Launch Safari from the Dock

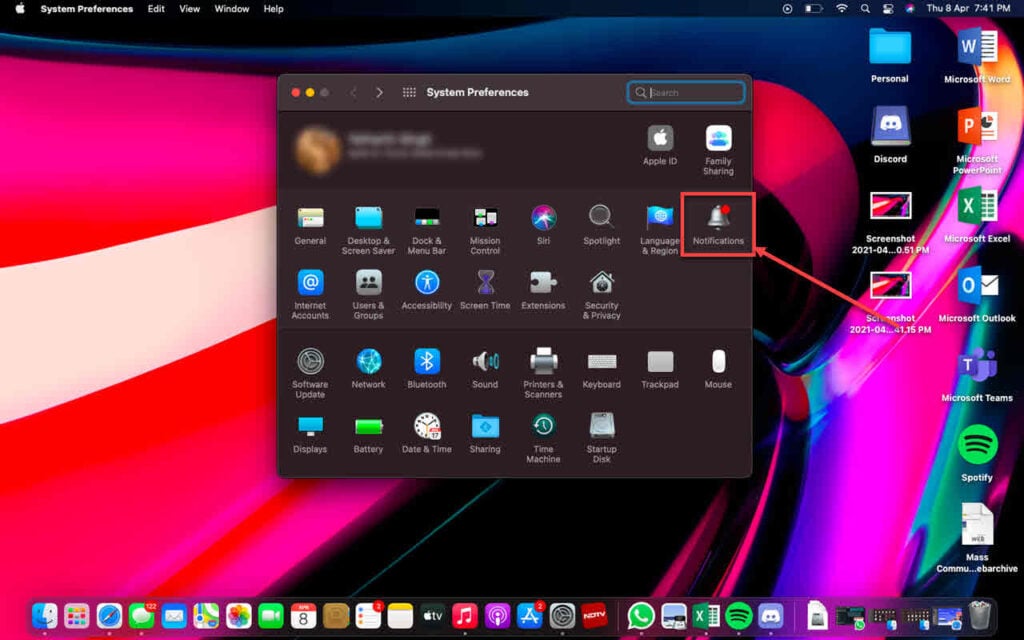(x=109, y=616)
